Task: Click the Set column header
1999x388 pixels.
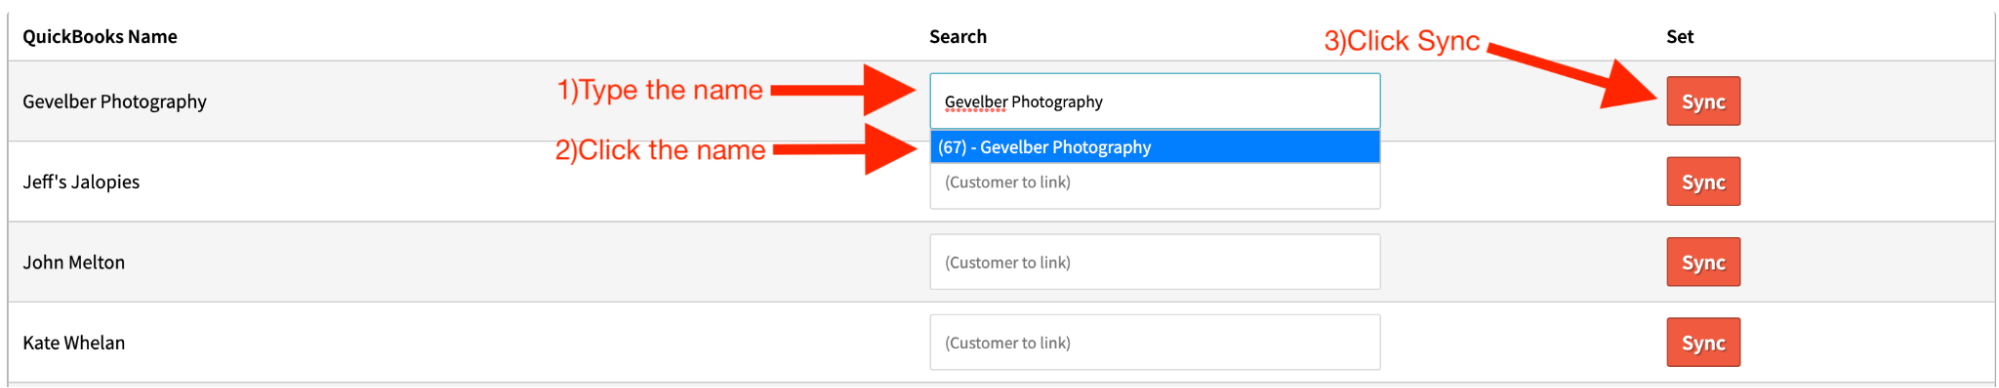Action: 1680,37
